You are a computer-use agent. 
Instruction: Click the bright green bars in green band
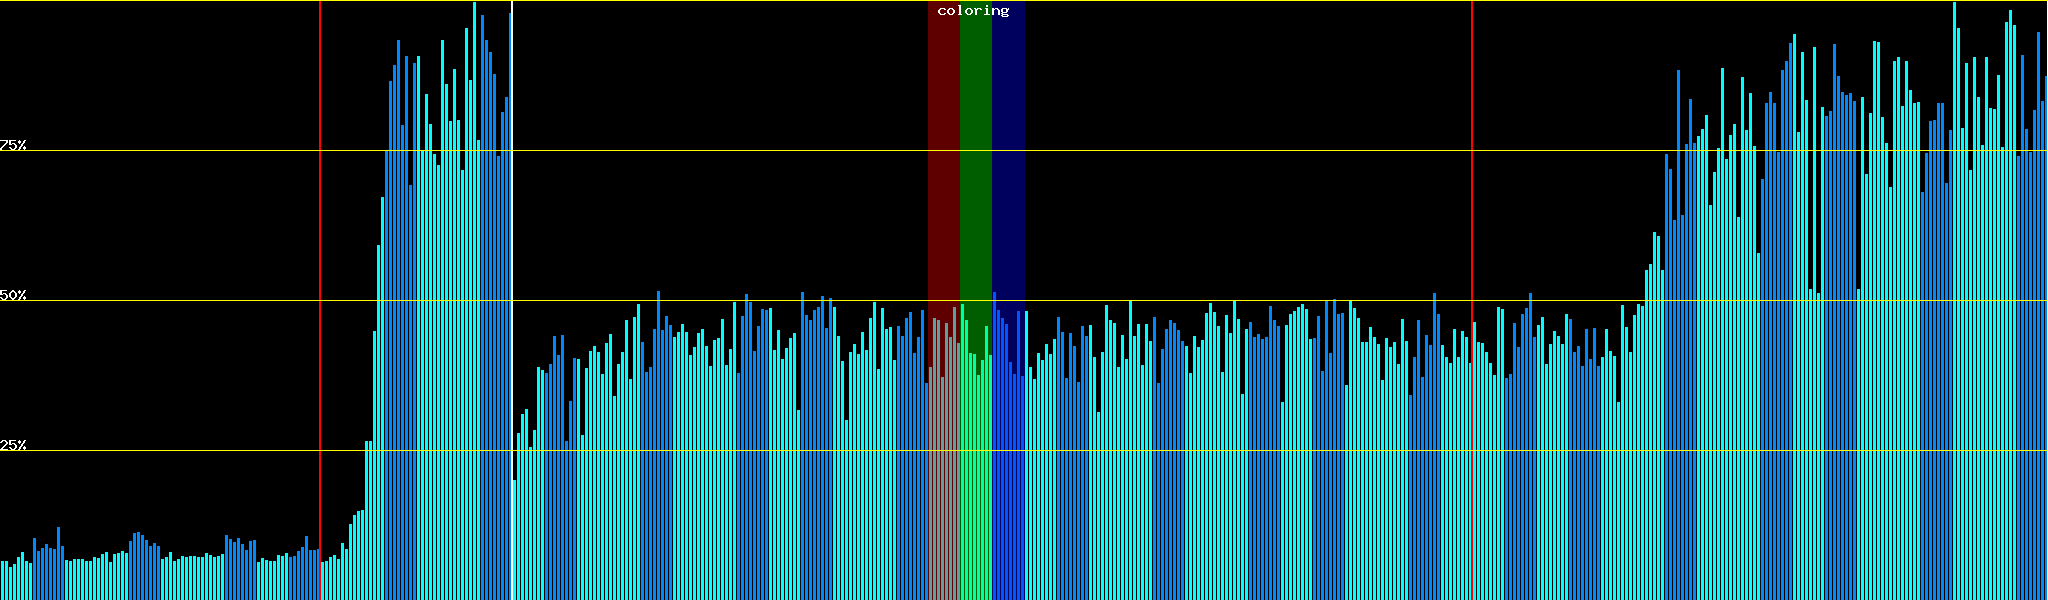pos(975,480)
